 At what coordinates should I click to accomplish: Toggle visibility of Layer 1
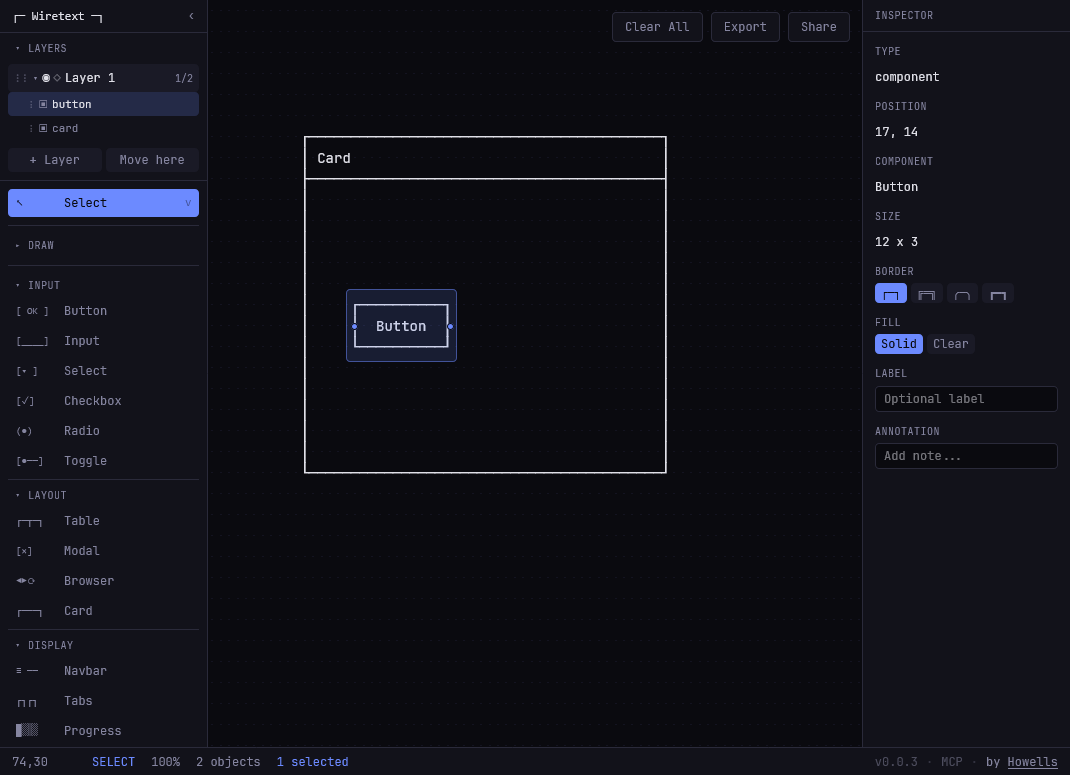pyautogui.click(x=46, y=78)
